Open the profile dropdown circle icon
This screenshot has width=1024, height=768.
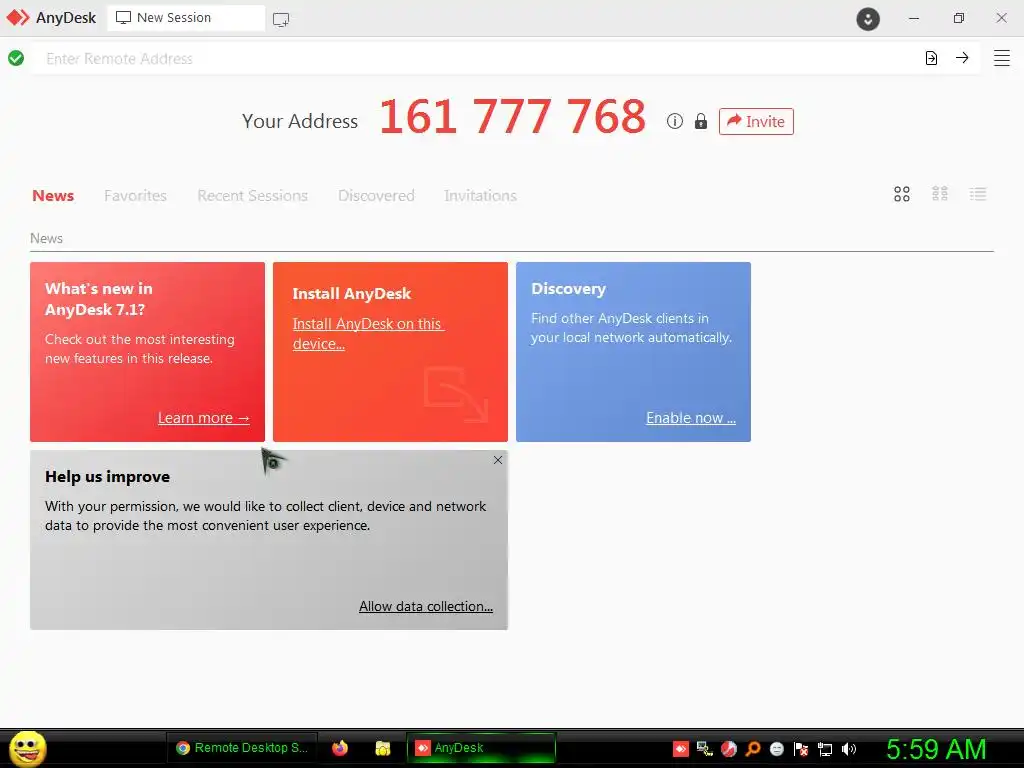point(868,19)
